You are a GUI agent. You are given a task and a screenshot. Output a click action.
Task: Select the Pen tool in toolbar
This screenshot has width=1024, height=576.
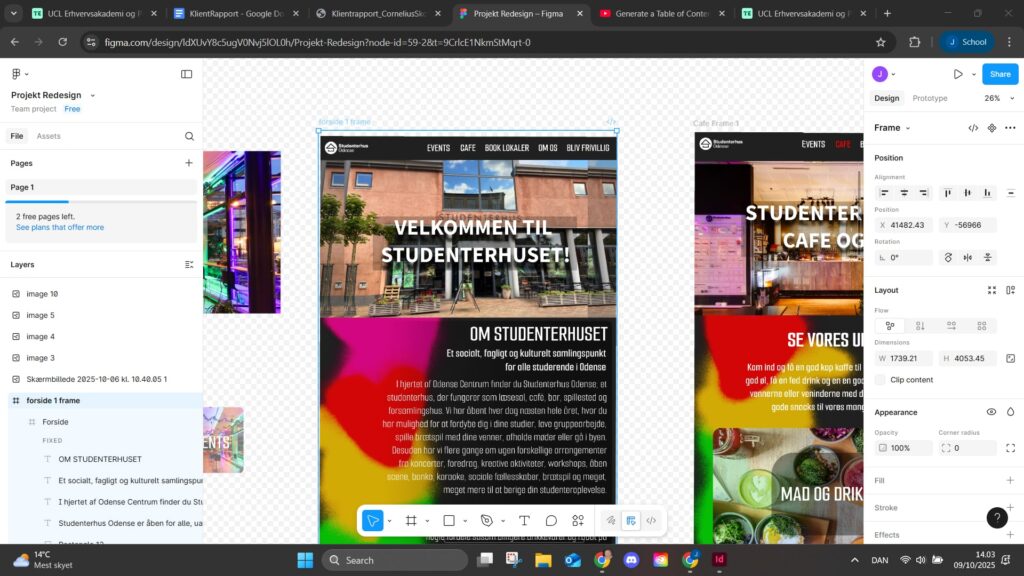coord(487,520)
